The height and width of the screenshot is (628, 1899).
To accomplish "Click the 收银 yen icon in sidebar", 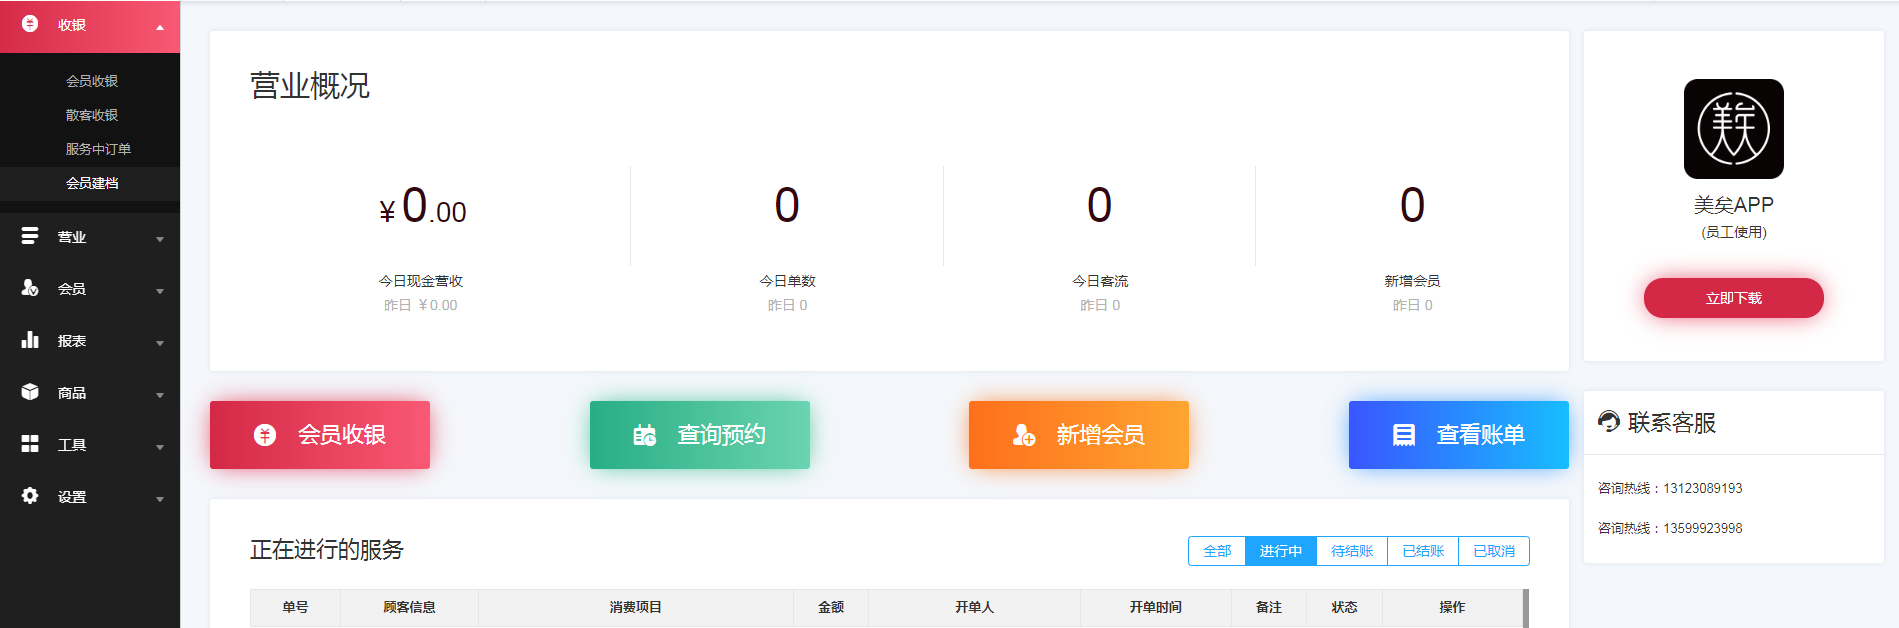I will coord(30,23).
